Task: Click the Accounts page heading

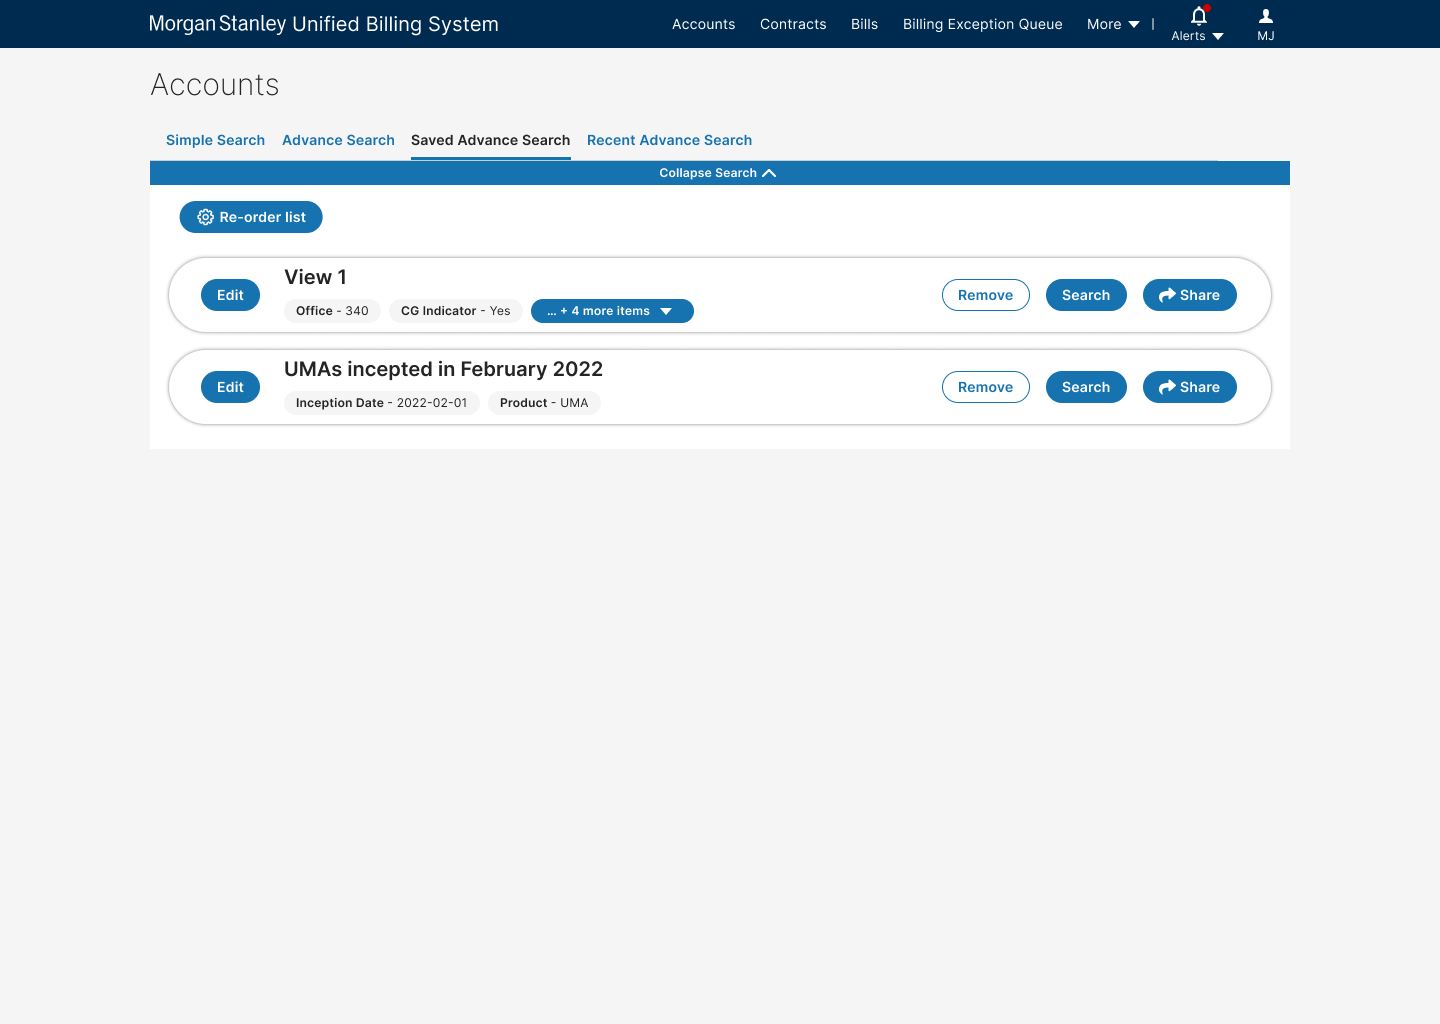Action: point(215,85)
